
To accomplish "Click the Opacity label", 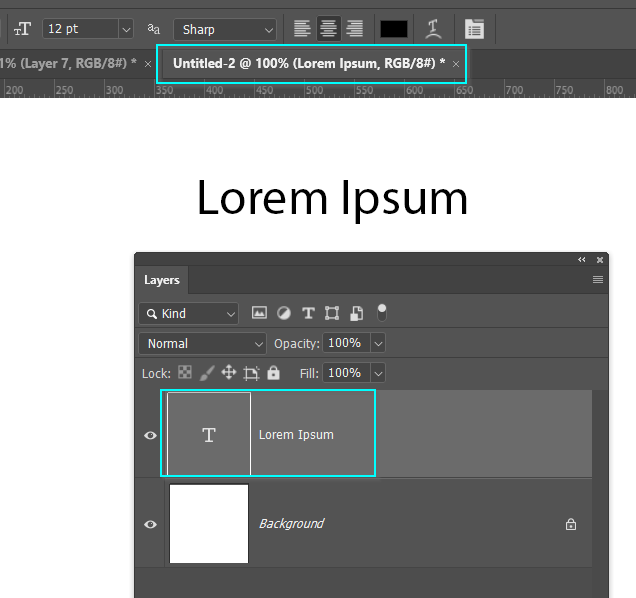I will point(297,344).
